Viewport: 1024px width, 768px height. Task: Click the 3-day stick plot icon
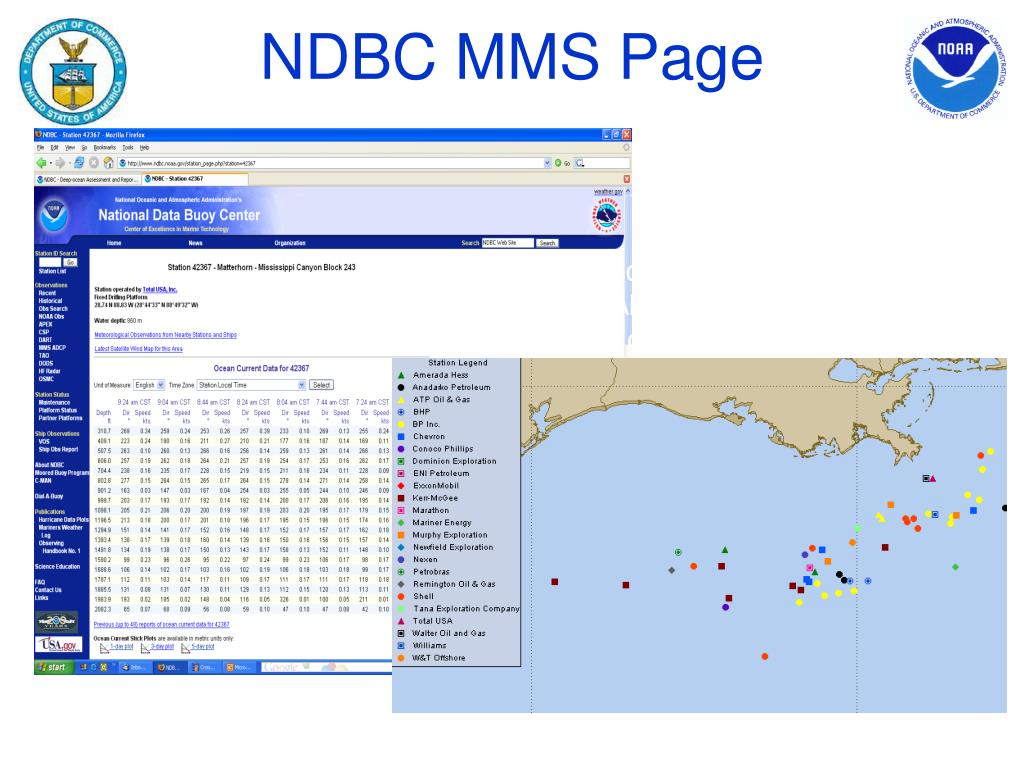tap(145, 647)
